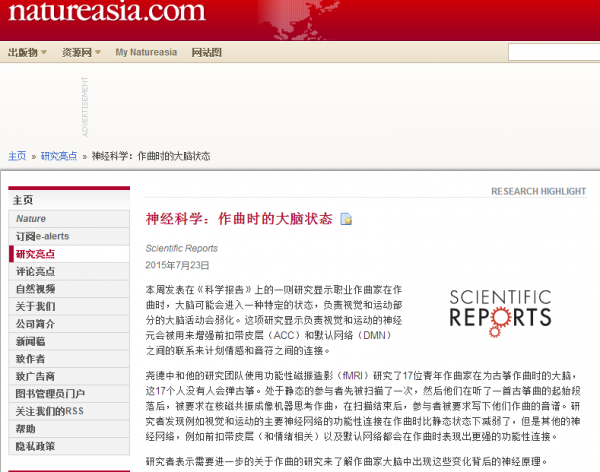Click the Scientific Reports logo image

click(500, 312)
